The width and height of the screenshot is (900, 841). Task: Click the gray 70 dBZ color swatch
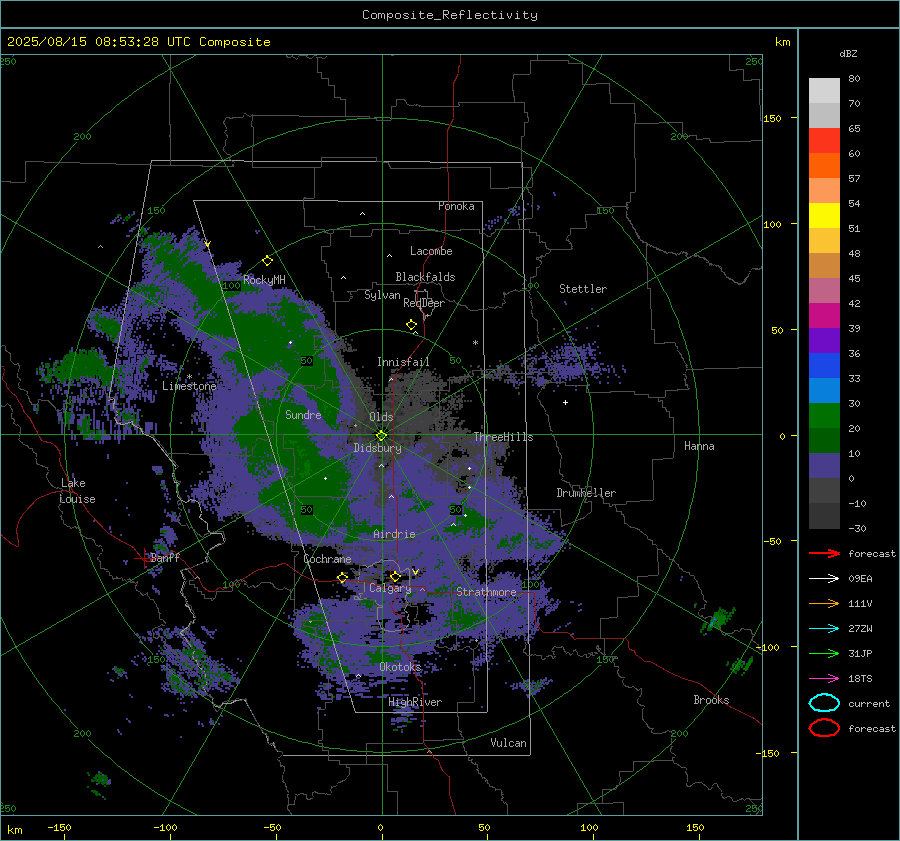coord(824,115)
